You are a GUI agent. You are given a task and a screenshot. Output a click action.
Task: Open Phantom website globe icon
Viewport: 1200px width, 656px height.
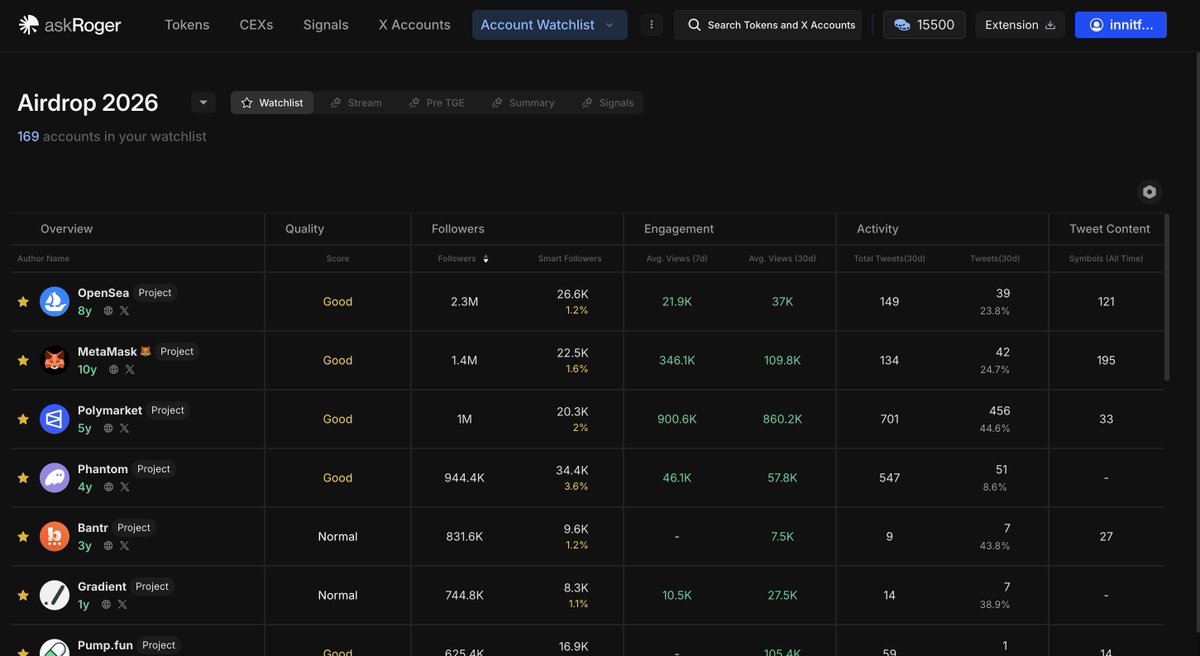108,487
